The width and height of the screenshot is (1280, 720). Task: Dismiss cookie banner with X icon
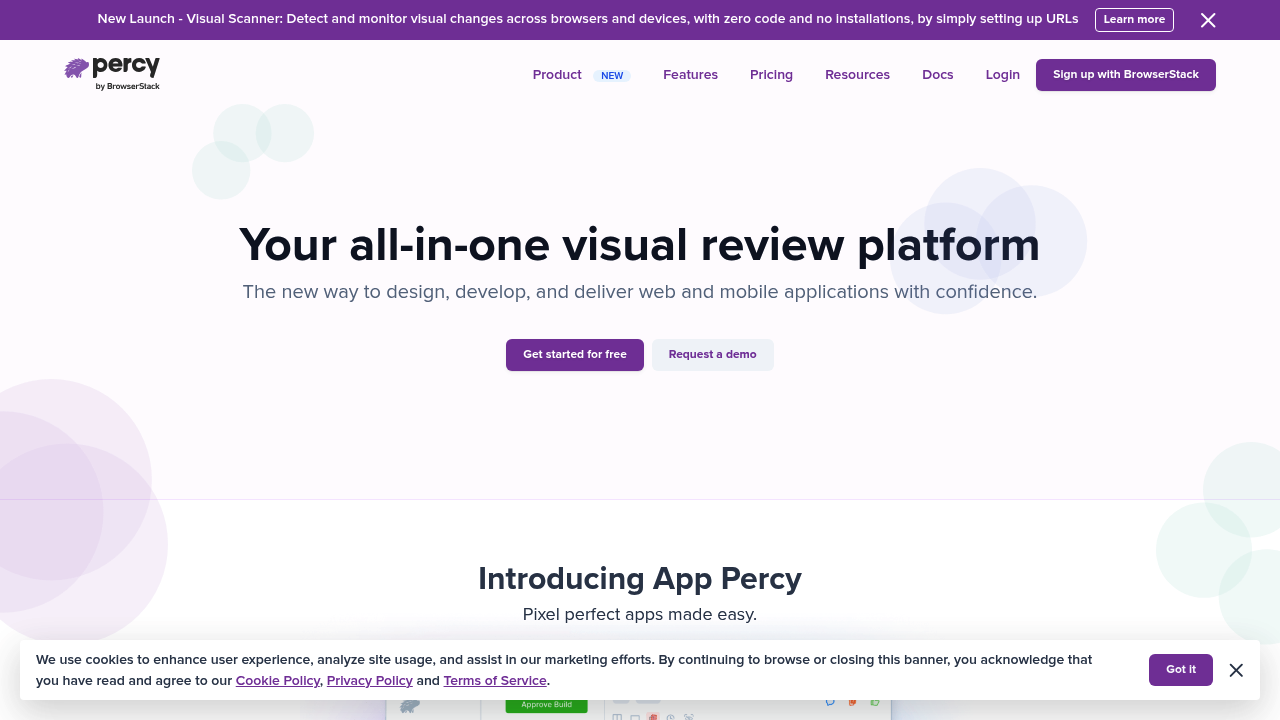[x=1236, y=670]
